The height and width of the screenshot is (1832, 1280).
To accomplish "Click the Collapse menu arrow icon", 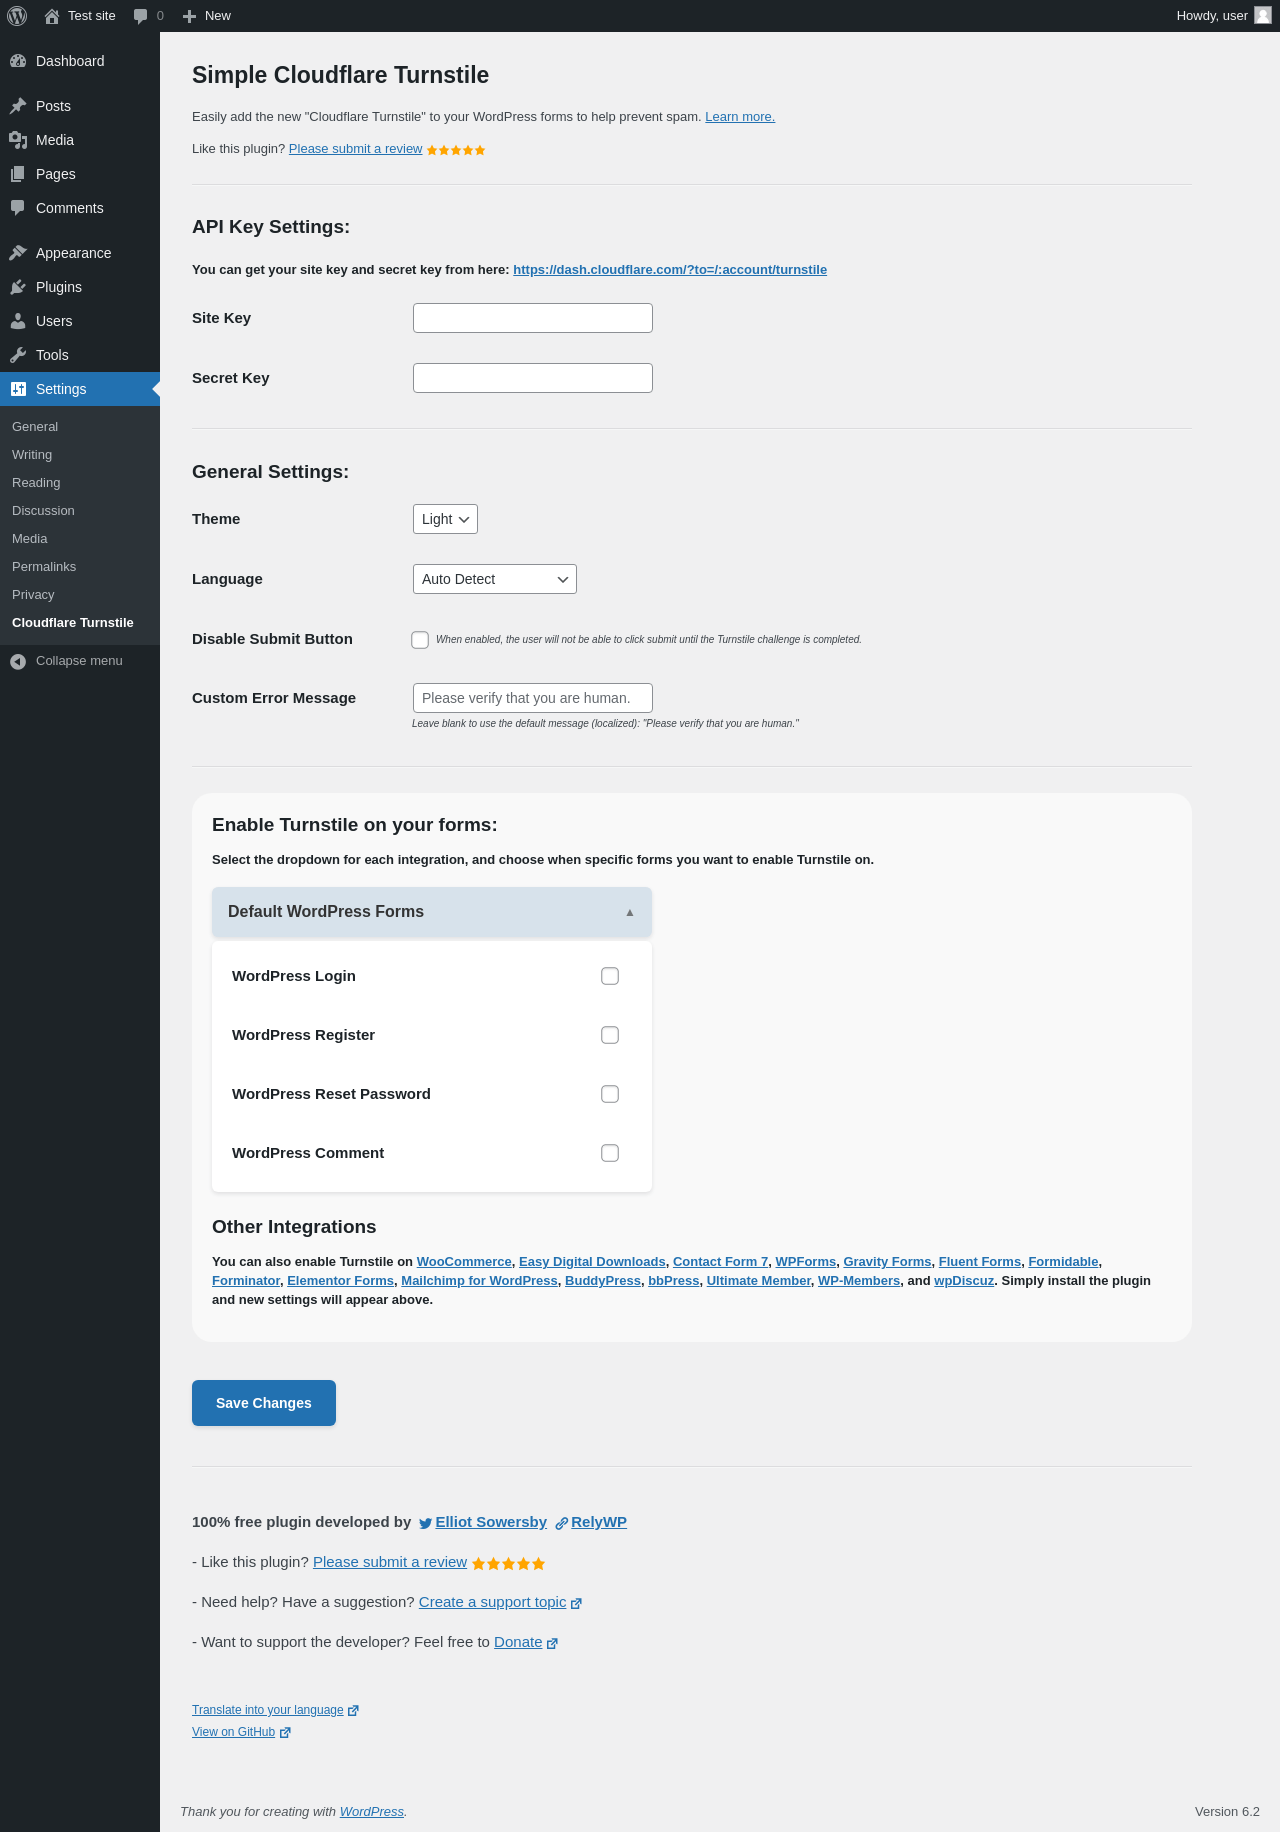I will [x=18, y=661].
